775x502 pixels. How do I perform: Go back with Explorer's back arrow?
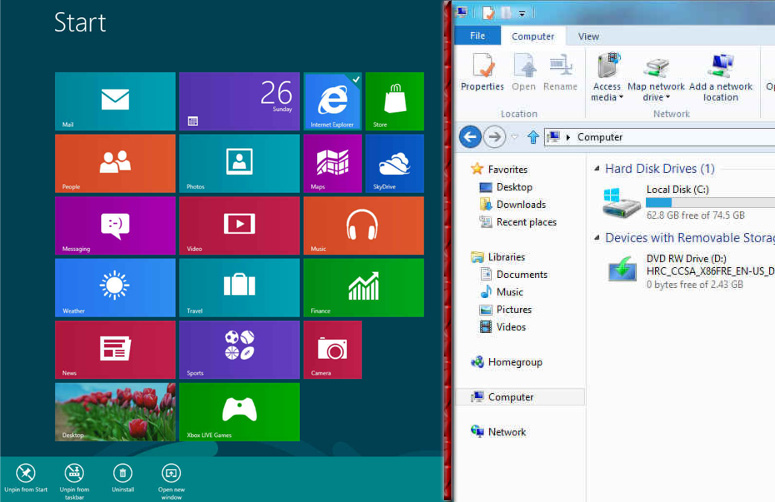(470, 136)
